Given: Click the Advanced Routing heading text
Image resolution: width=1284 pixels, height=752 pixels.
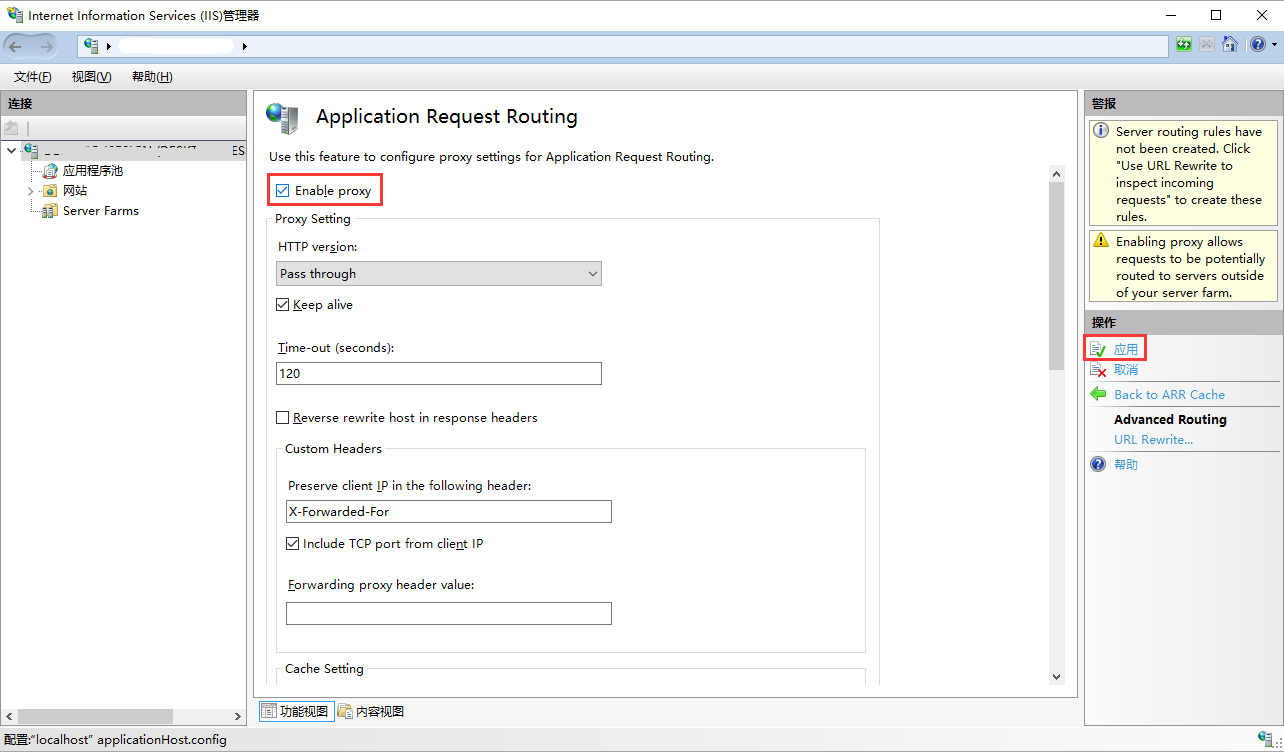Looking at the screenshot, I should pos(1170,420).
